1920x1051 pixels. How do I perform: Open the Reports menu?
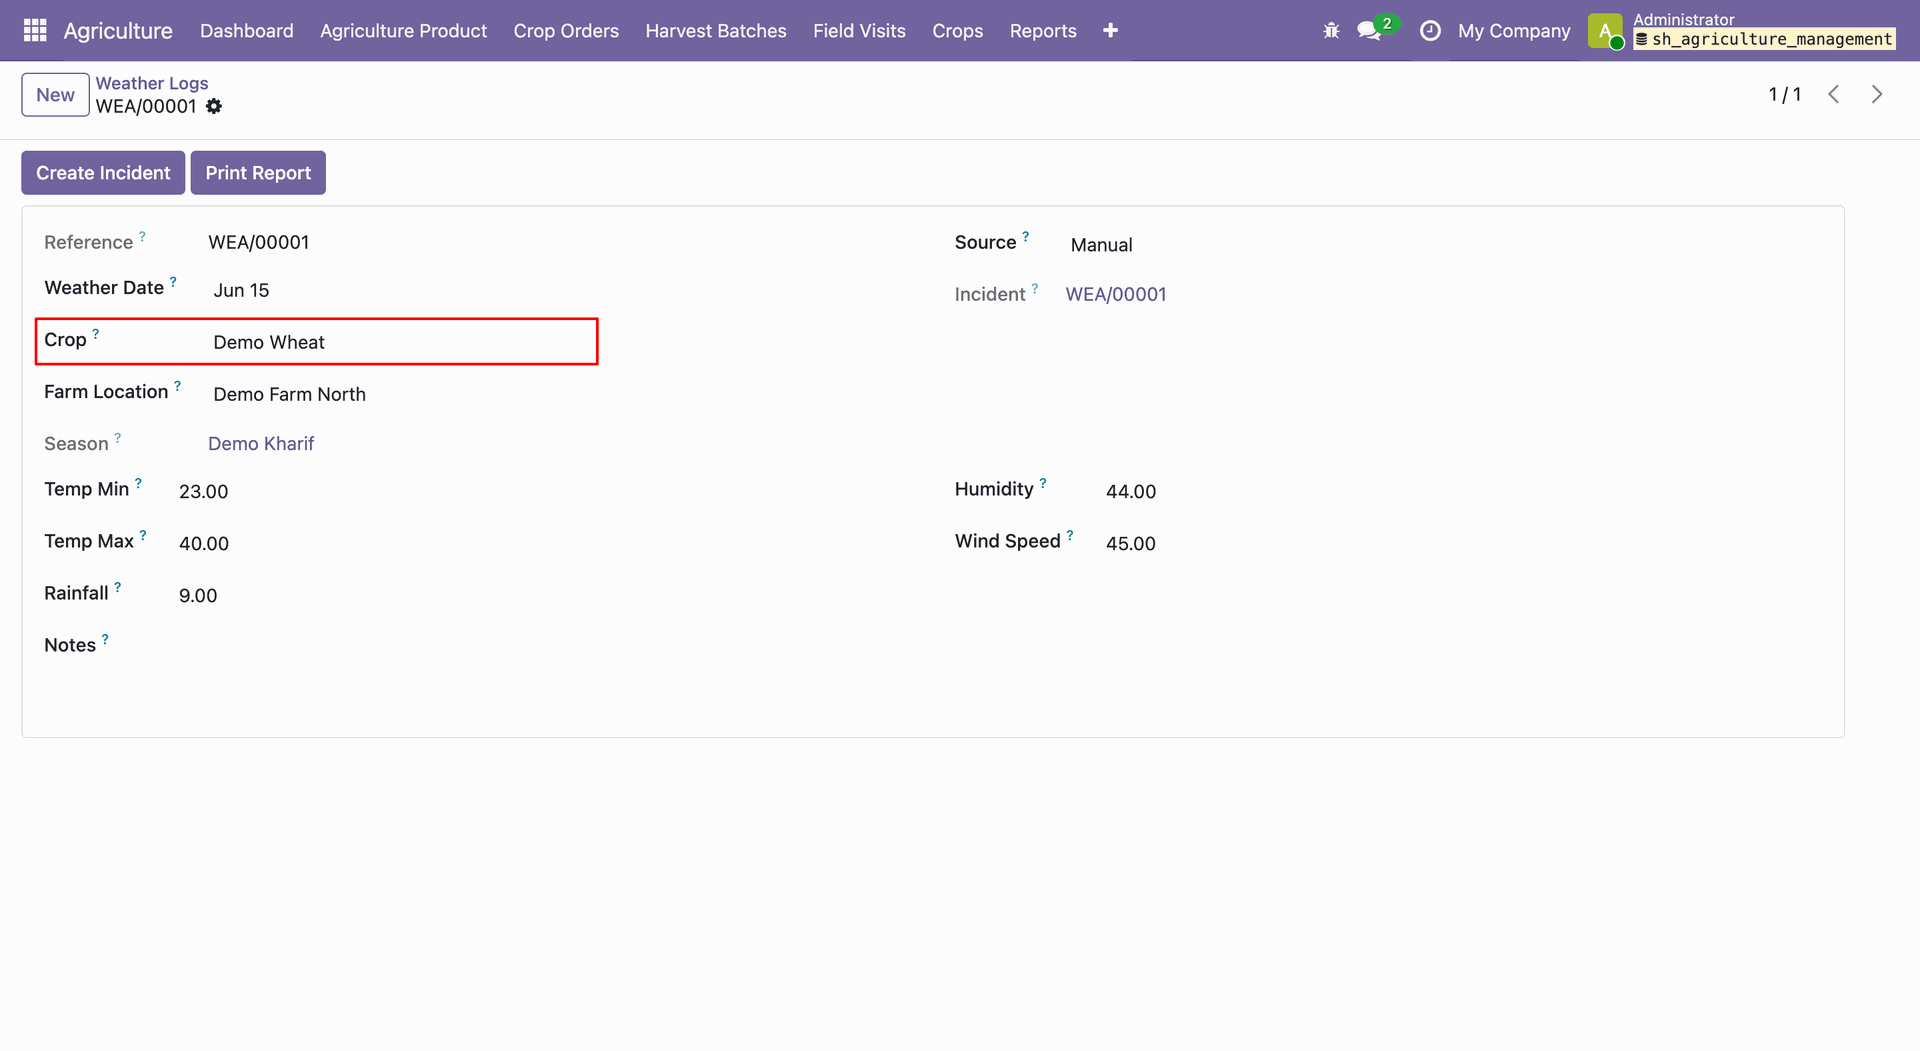1043,30
